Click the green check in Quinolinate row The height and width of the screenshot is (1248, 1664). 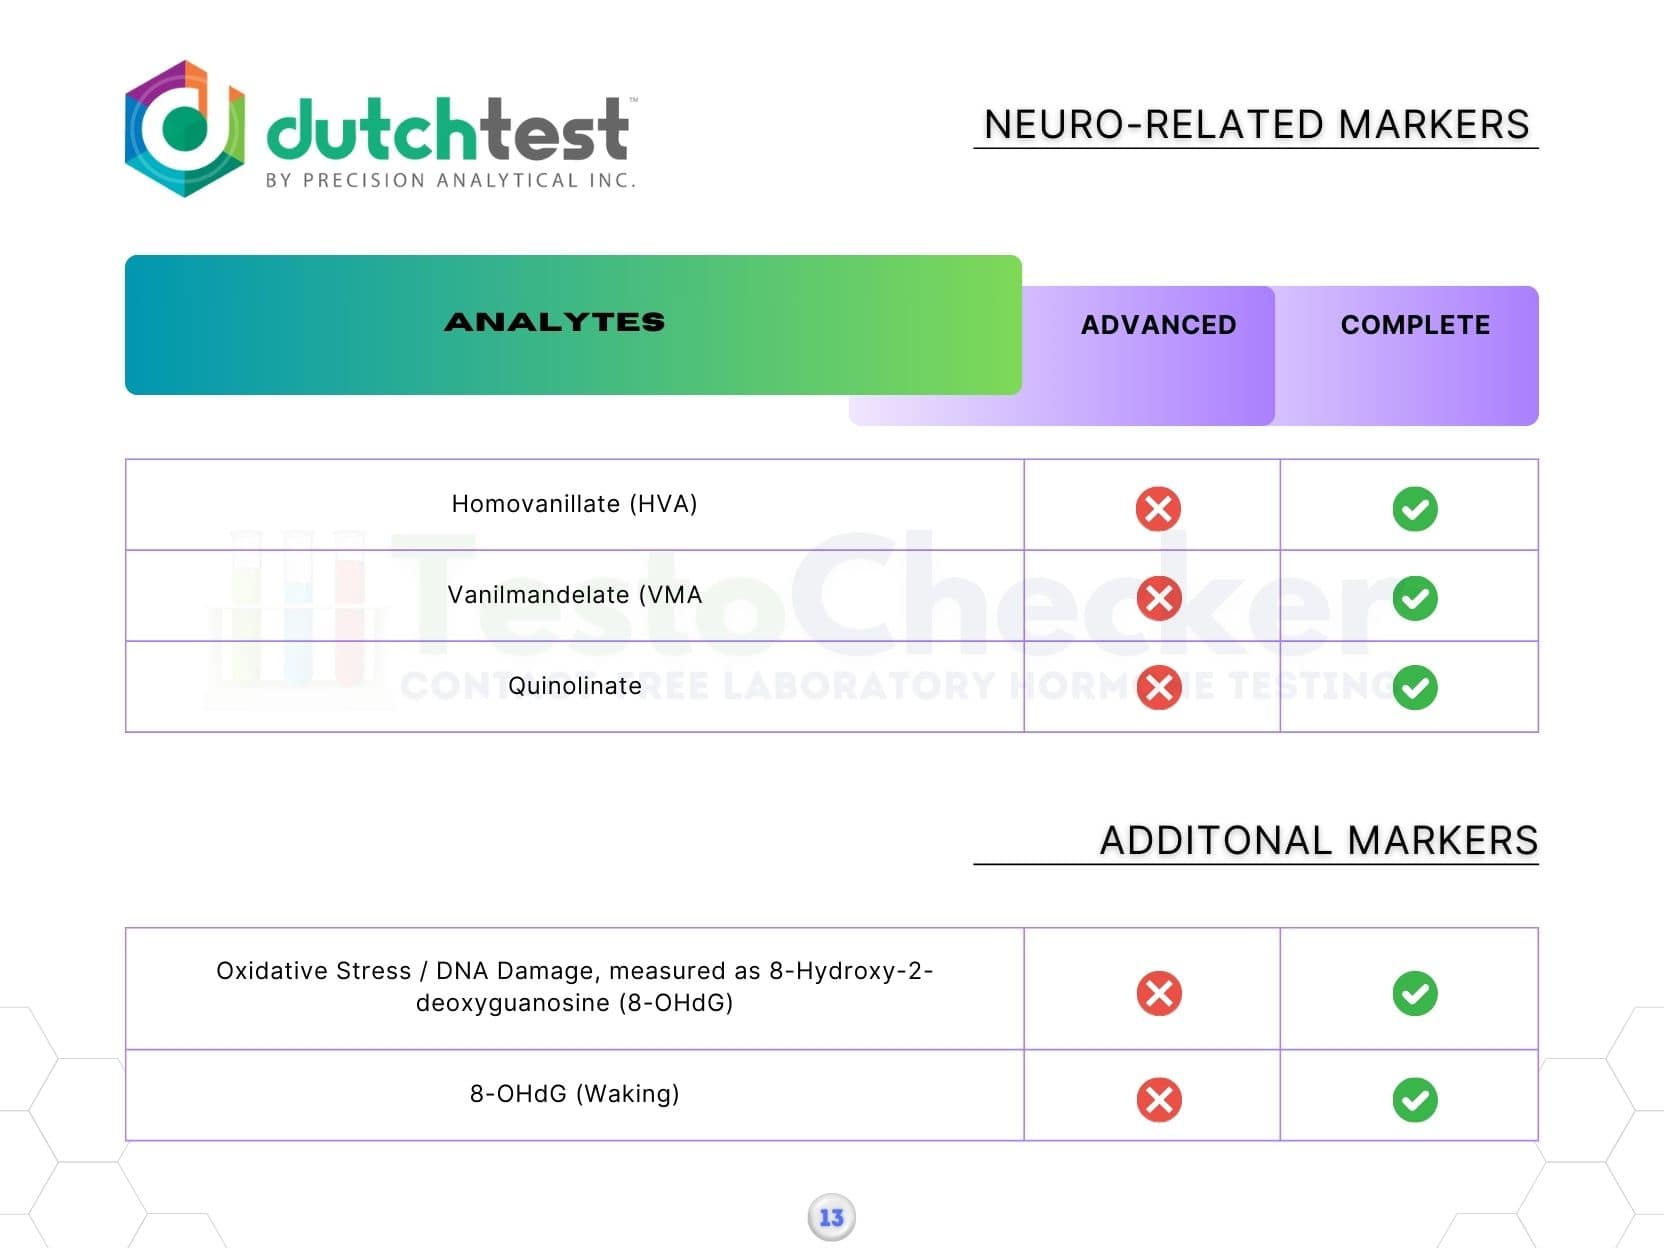point(1414,687)
